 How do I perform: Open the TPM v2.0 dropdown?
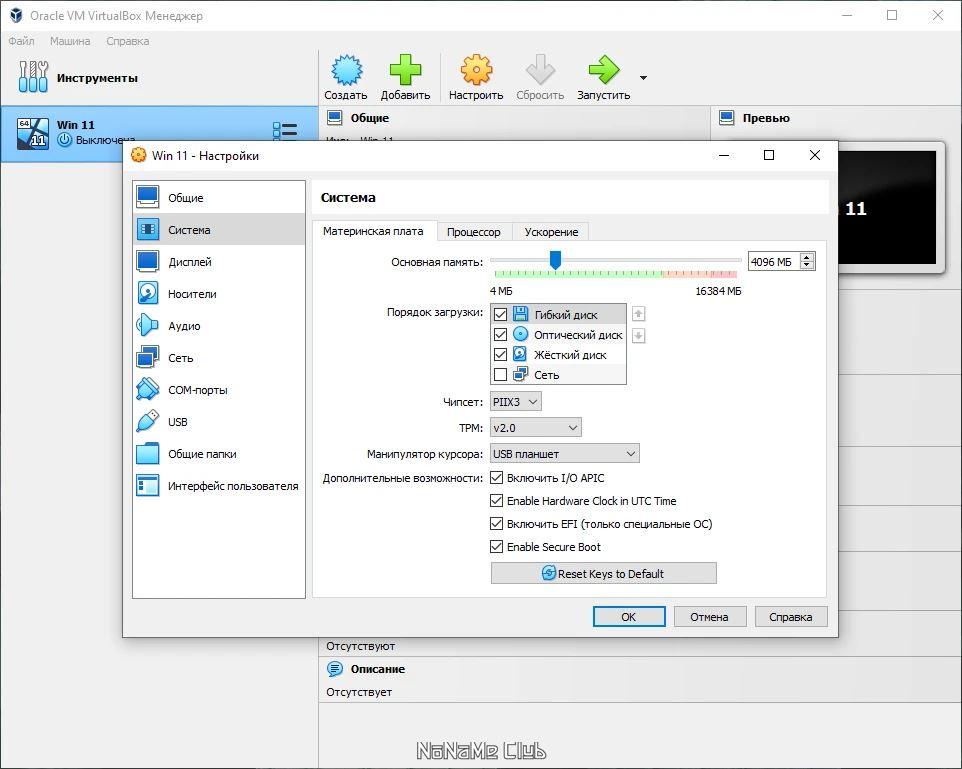point(536,428)
